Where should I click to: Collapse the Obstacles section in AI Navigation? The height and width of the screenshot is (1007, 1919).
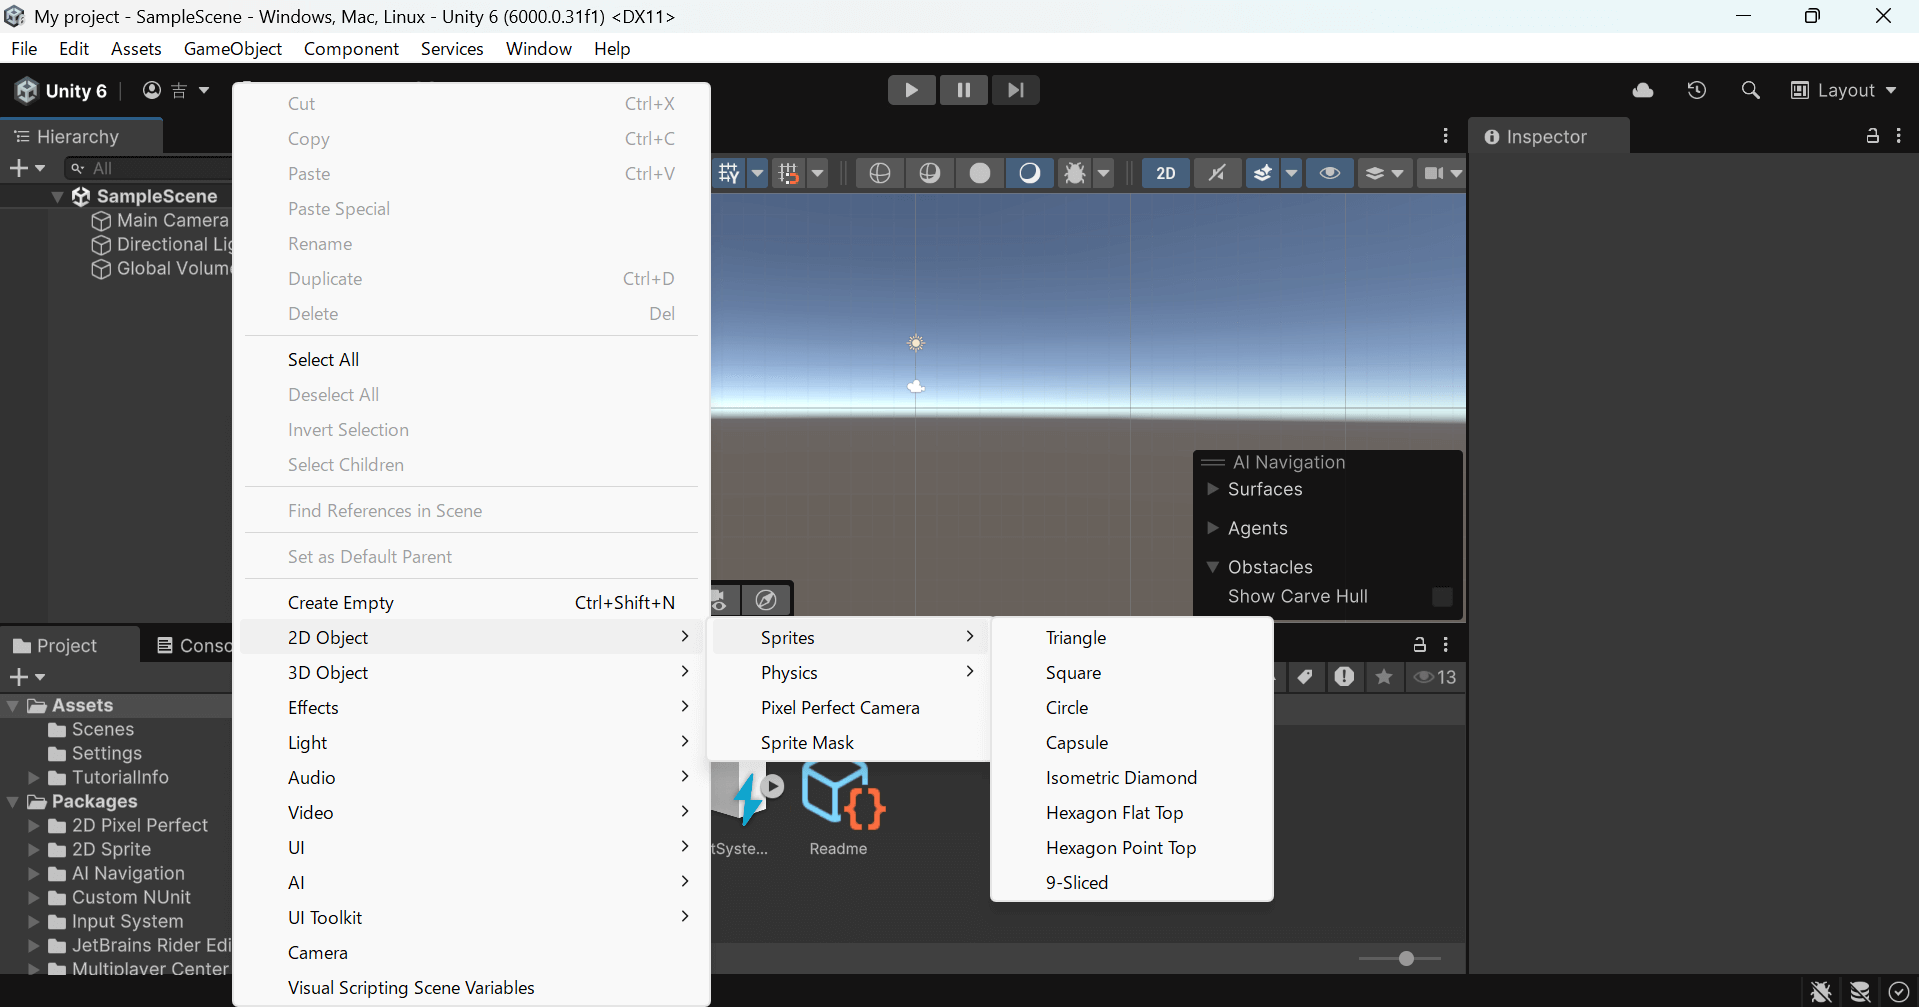pos(1212,567)
